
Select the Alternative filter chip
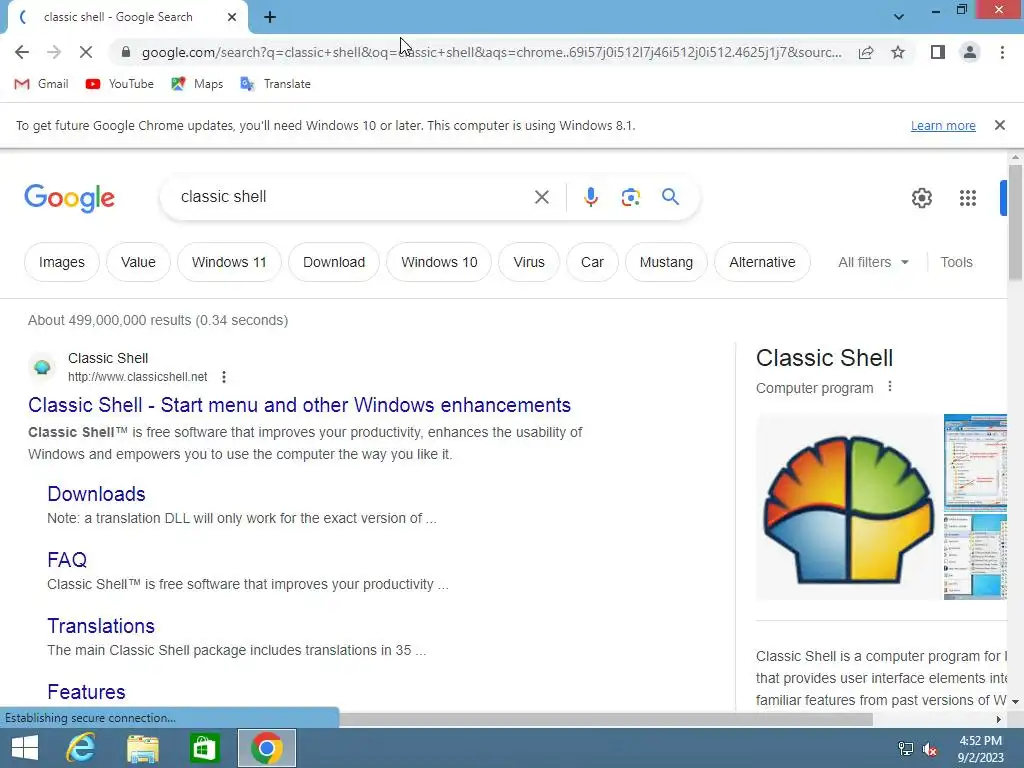[x=762, y=262]
